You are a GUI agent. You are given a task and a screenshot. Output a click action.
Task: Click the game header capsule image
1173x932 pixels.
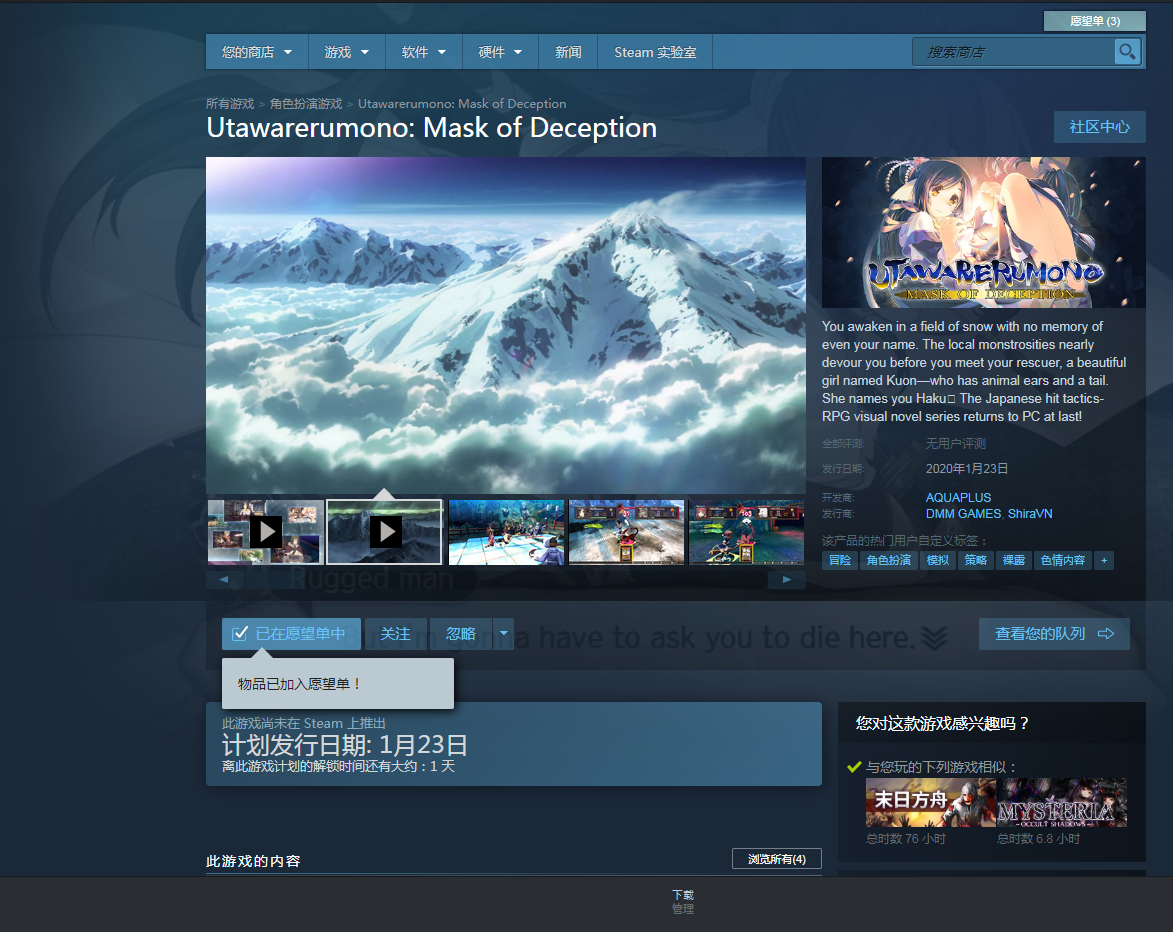pyautogui.click(x=984, y=233)
